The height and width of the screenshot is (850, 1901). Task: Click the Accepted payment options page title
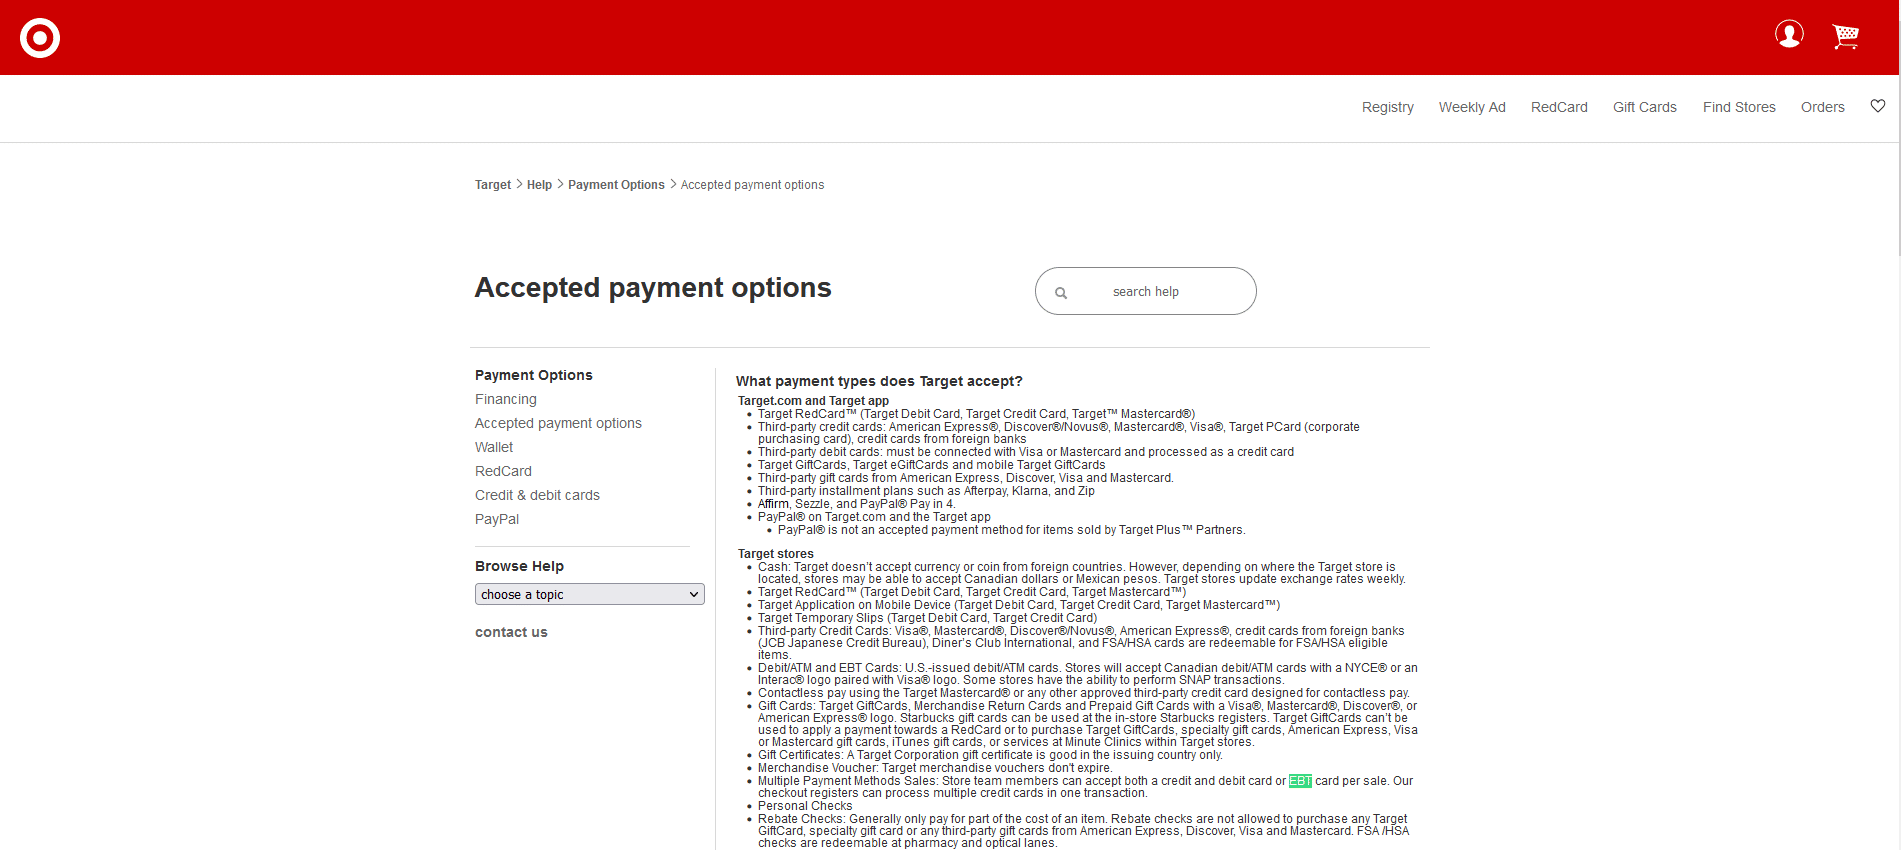click(x=653, y=288)
